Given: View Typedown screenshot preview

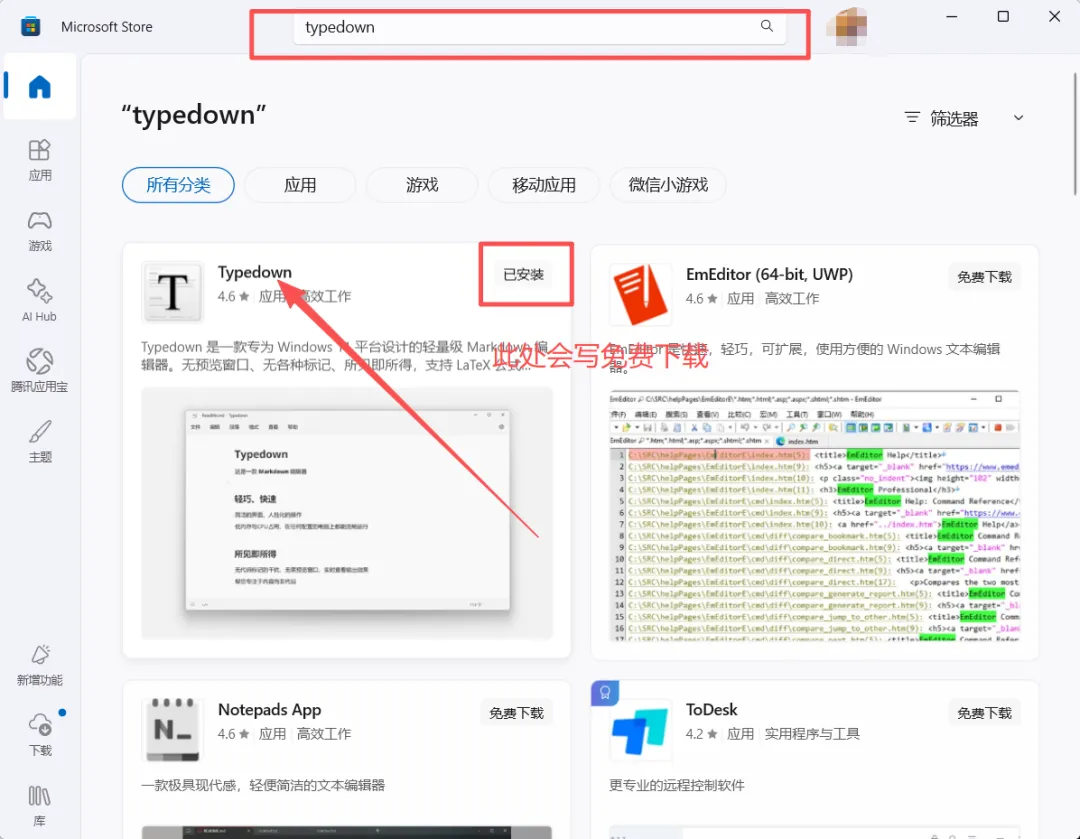Looking at the screenshot, I should 347,513.
